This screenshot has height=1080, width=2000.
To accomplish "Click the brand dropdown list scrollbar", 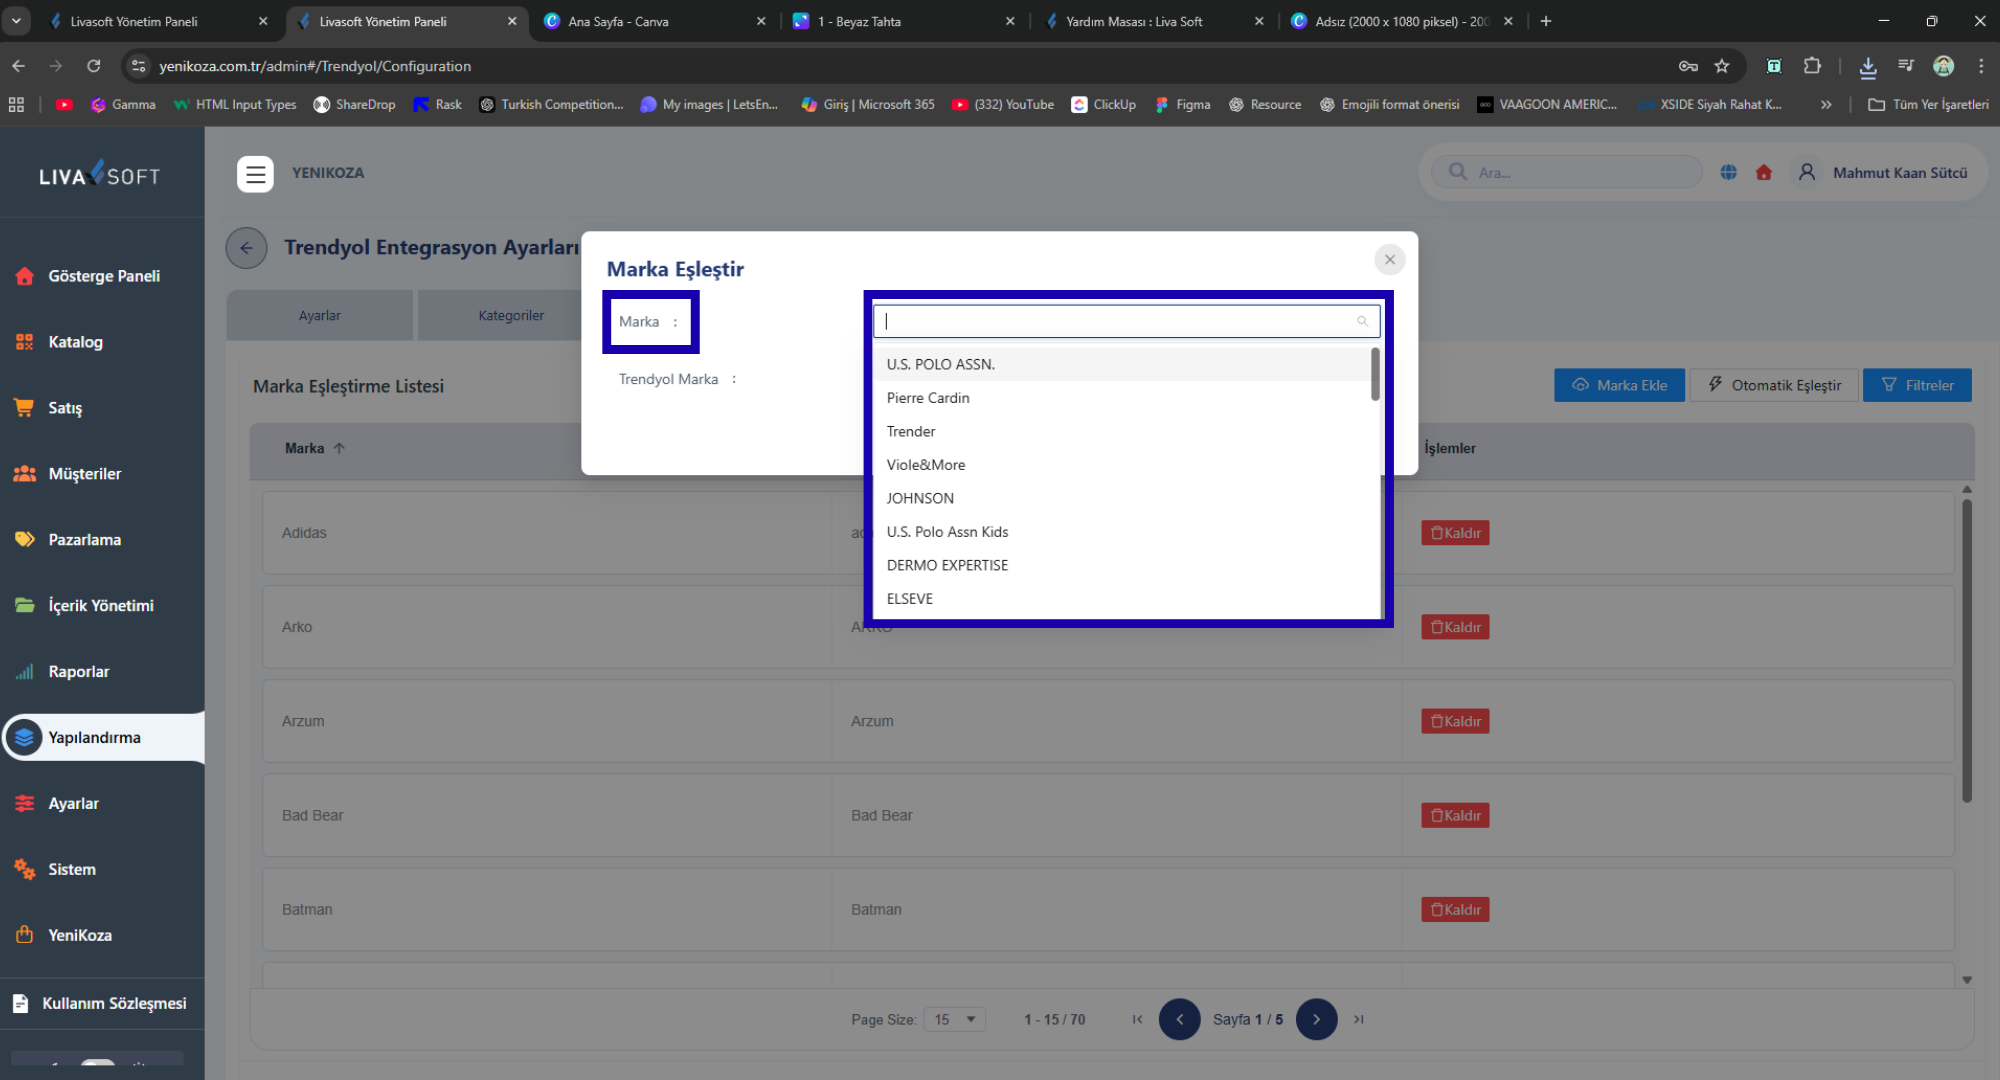I will tap(1375, 375).
